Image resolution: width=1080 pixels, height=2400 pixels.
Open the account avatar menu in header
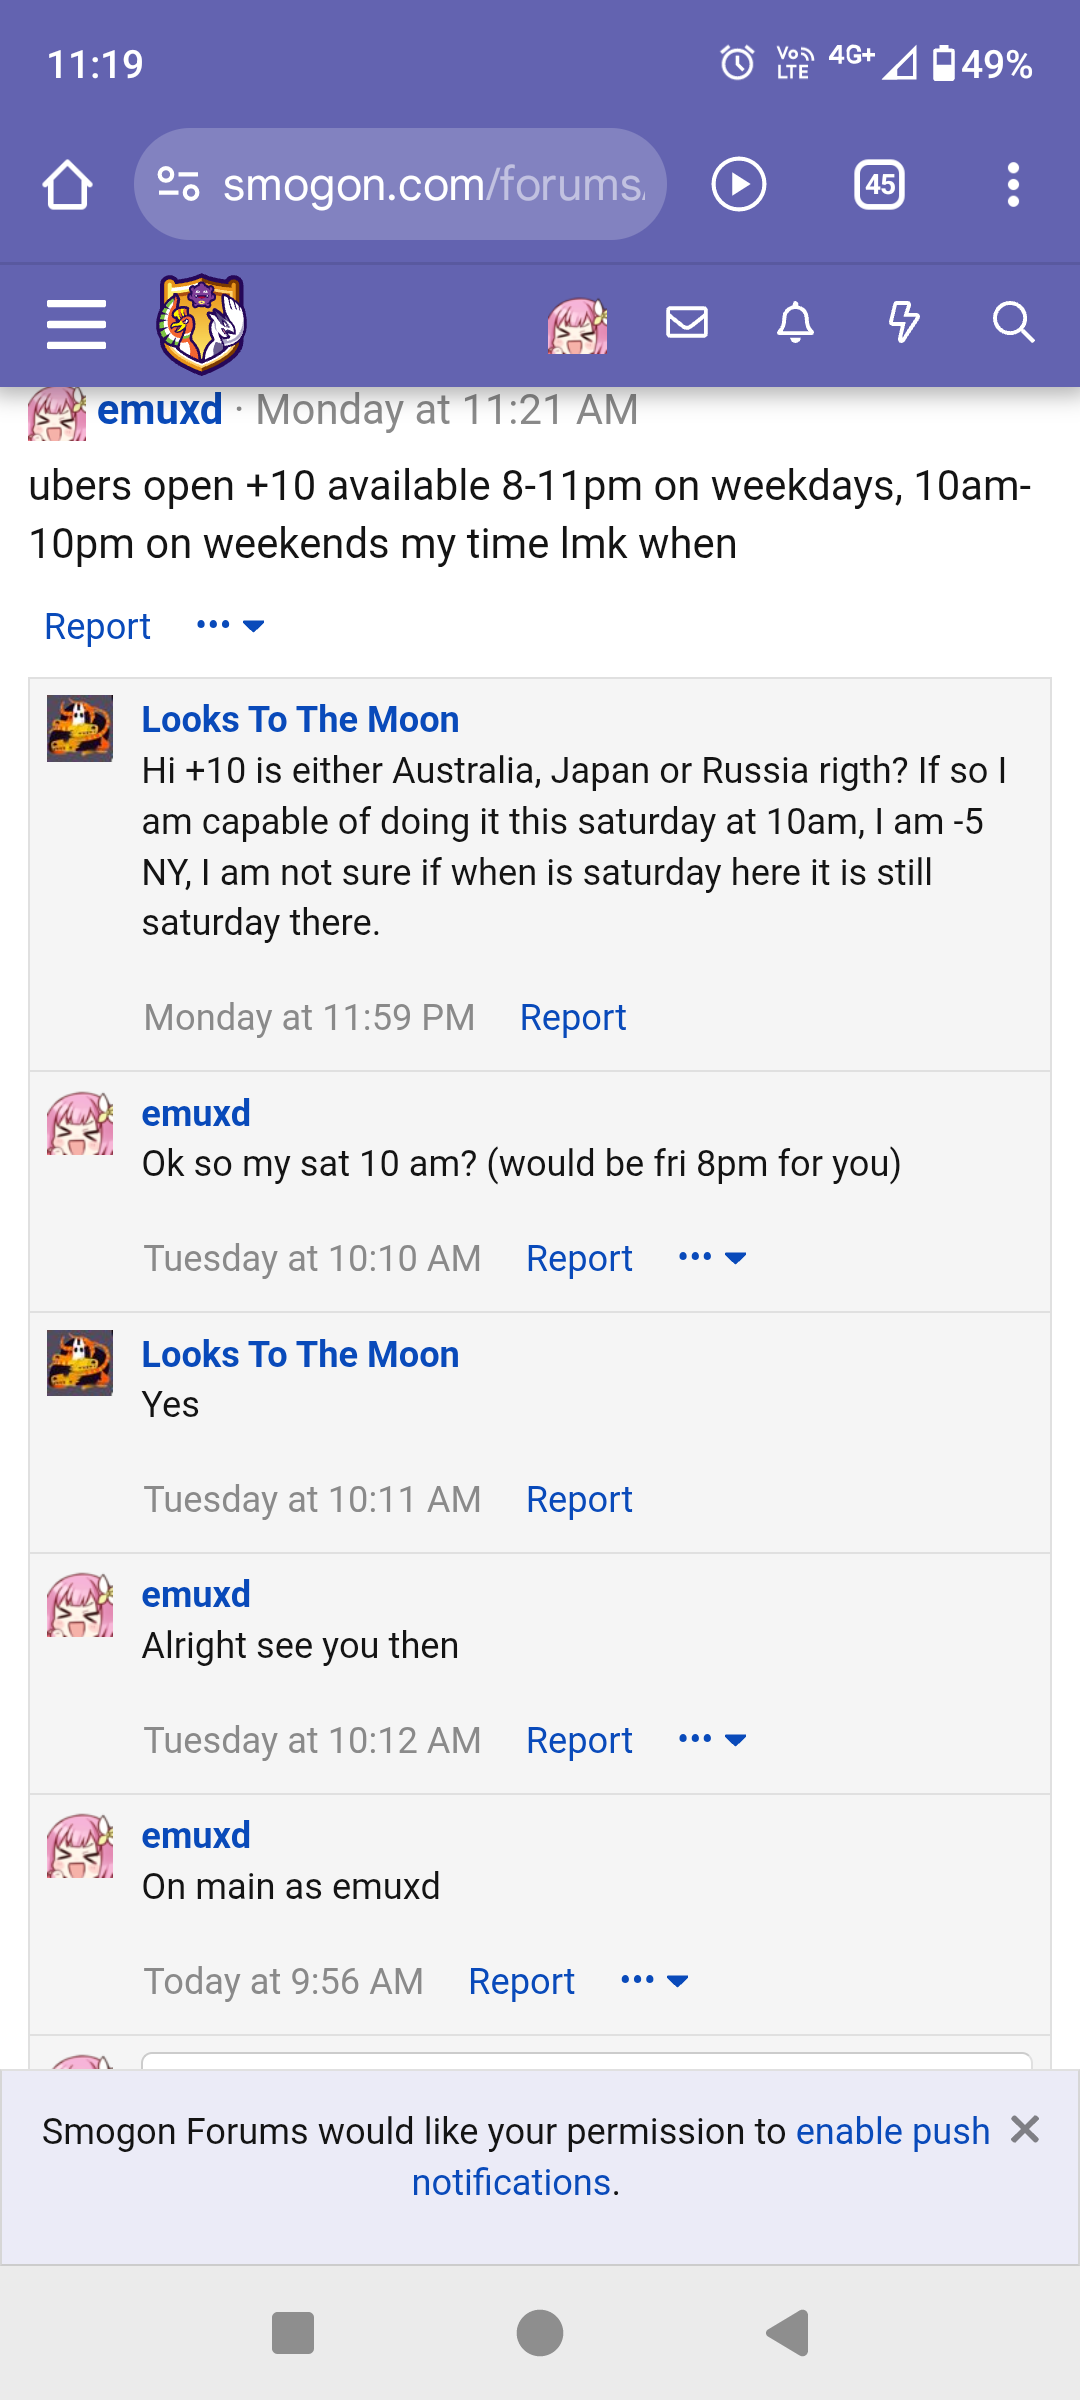[x=577, y=324]
